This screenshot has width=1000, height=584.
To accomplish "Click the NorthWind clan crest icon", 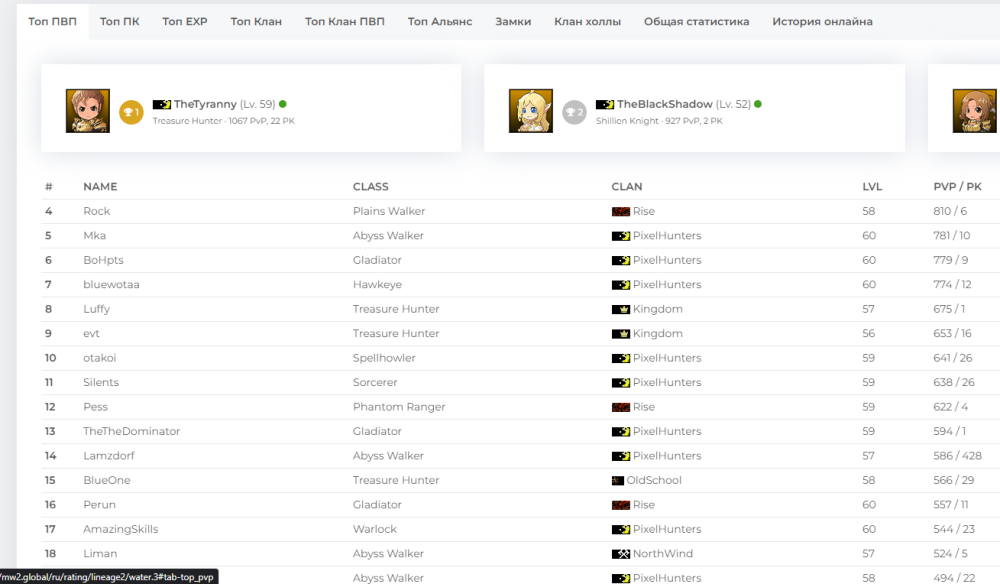I will tap(620, 554).
